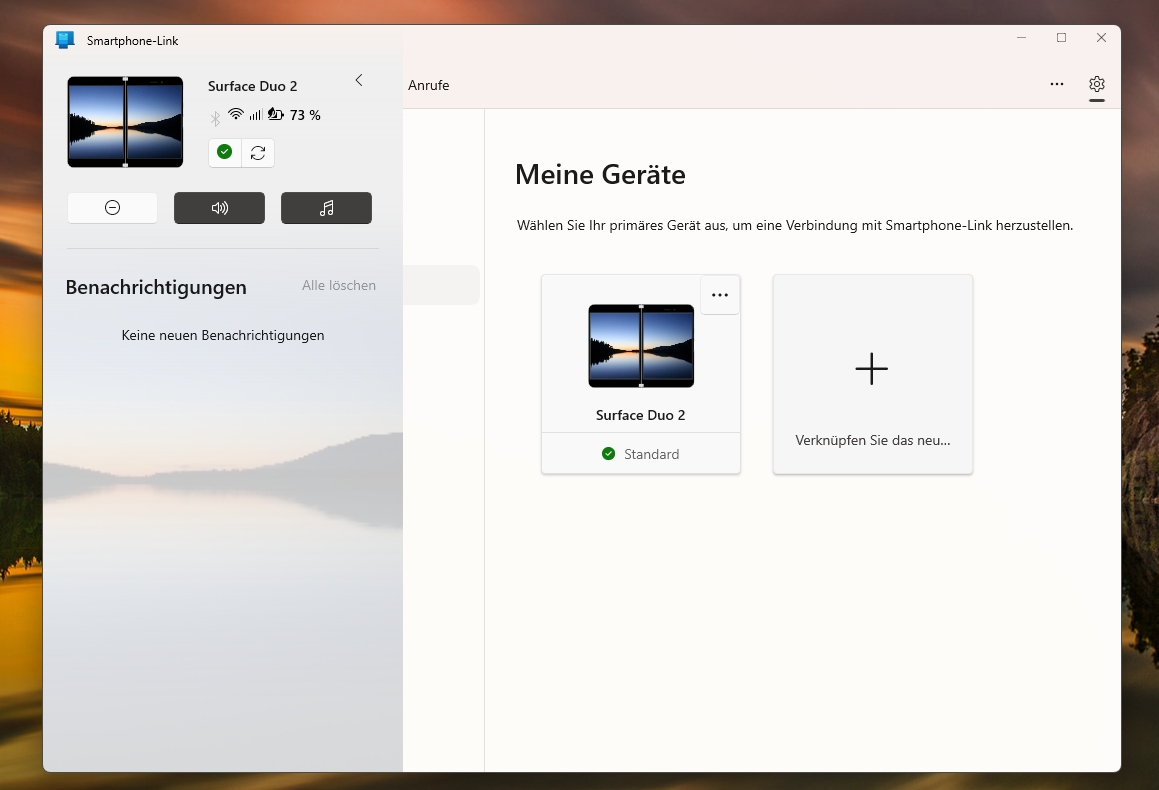Click the Wi-Fi signal status icon
Screen dimensions: 1159x790
coord(236,114)
